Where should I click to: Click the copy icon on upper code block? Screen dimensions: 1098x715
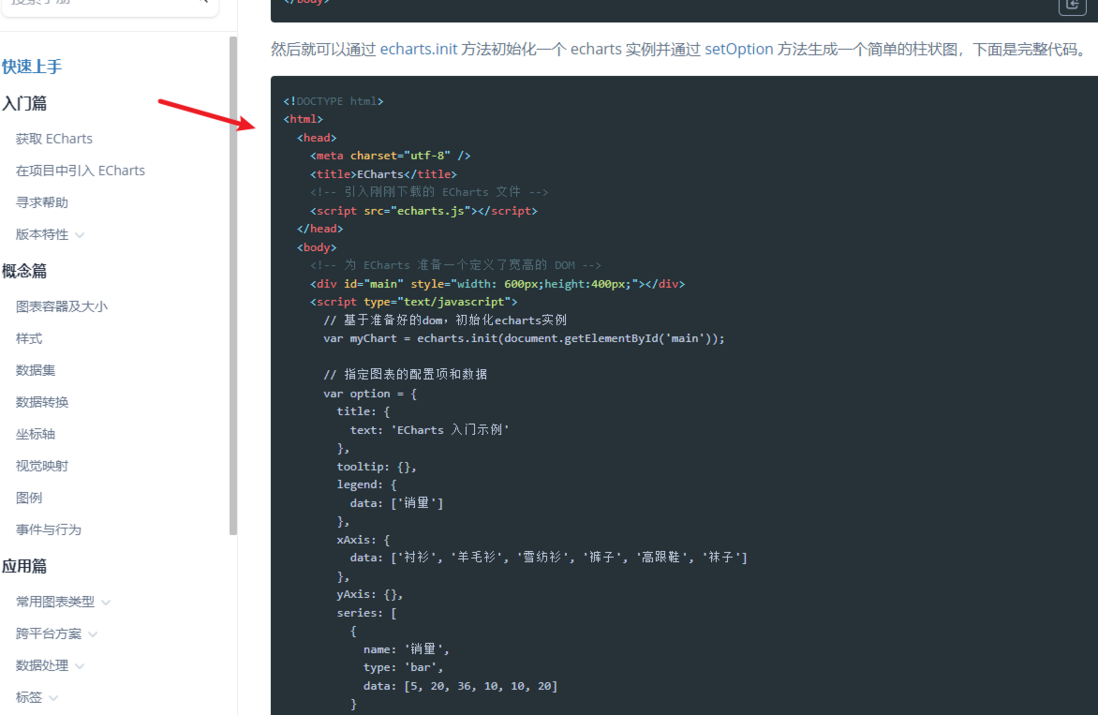[x=1072, y=4]
